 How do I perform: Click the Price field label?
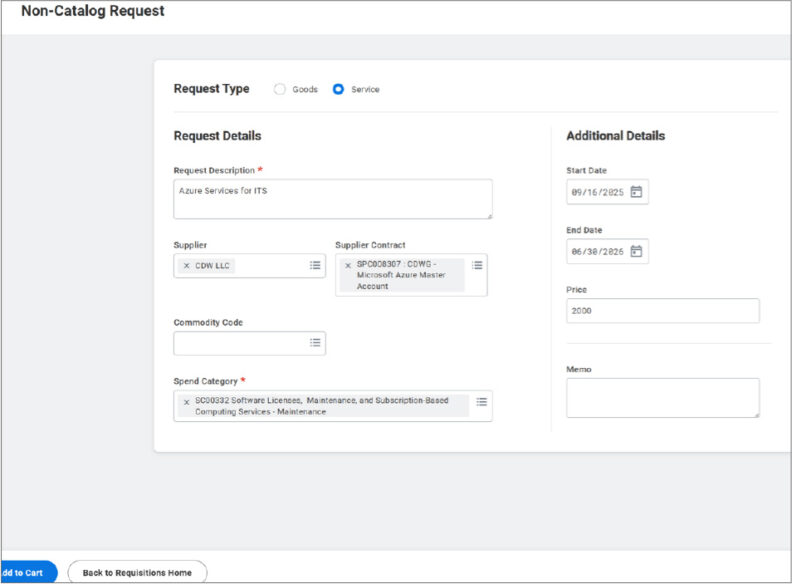576,289
